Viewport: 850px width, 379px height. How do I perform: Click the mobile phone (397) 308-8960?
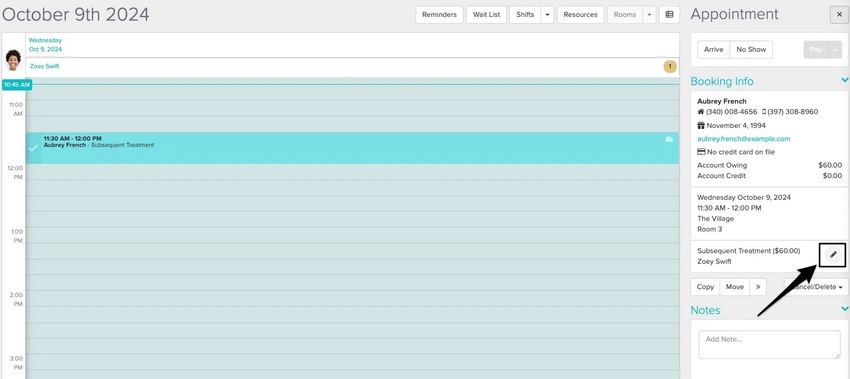point(792,112)
